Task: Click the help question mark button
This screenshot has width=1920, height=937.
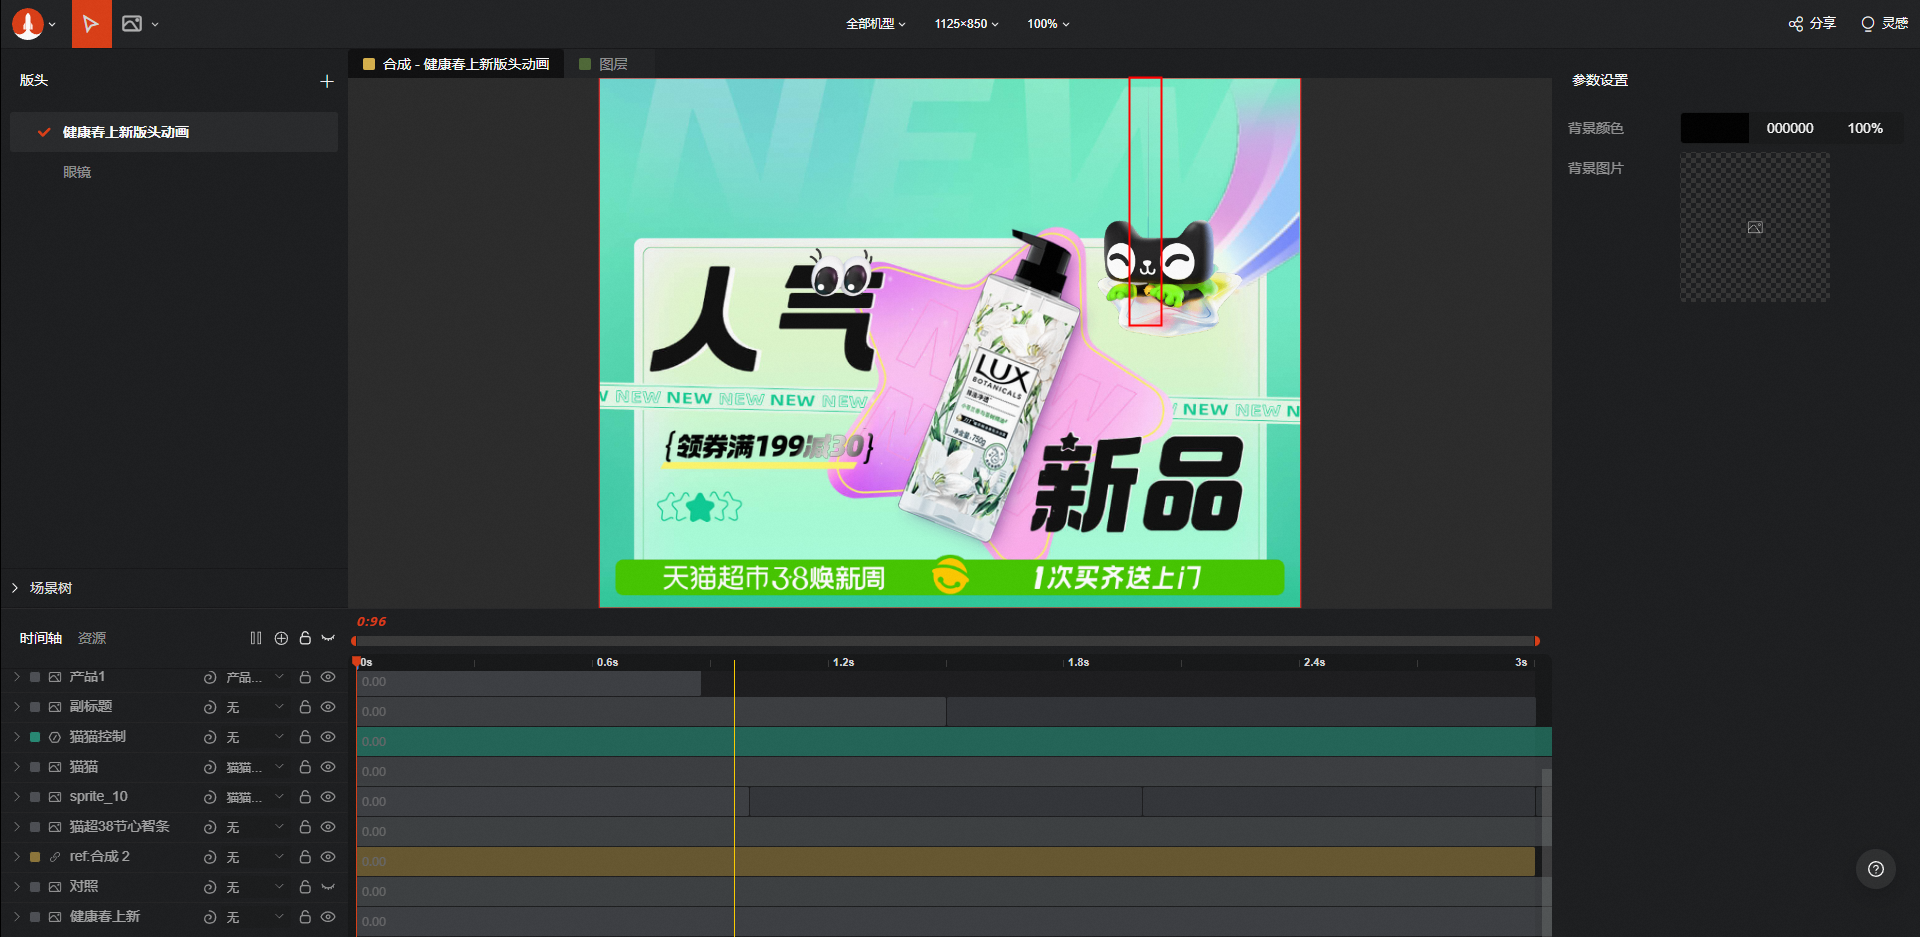Action: click(x=1876, y=869)
